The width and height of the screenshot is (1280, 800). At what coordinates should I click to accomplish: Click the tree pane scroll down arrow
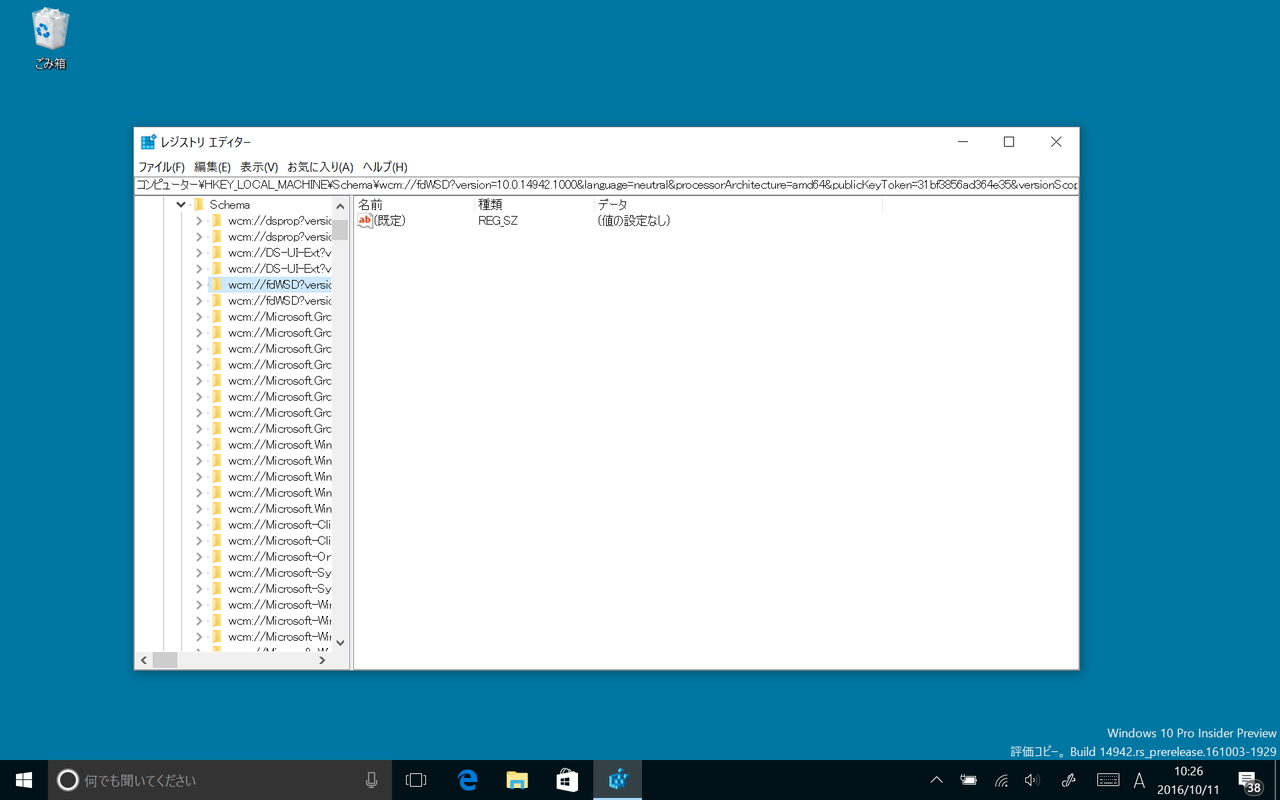[x=340, y=643]
